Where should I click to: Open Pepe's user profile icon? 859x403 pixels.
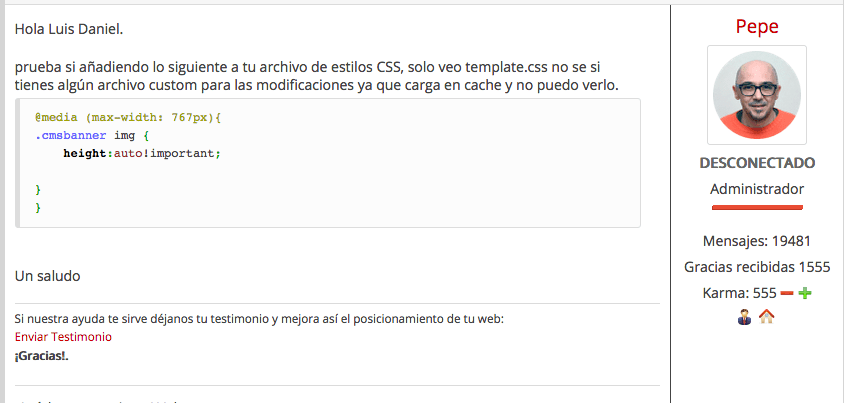coord(744,316)
